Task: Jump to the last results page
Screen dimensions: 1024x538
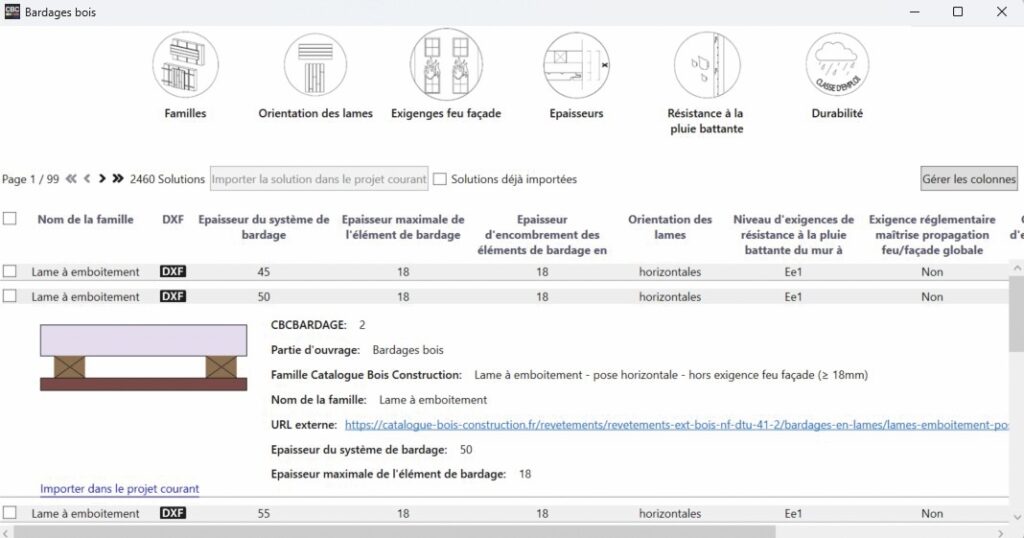Action: coord(118,179)
